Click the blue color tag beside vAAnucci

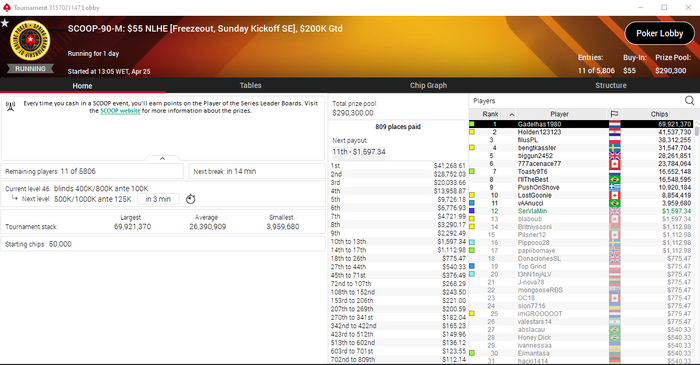(x=472, y=203)
